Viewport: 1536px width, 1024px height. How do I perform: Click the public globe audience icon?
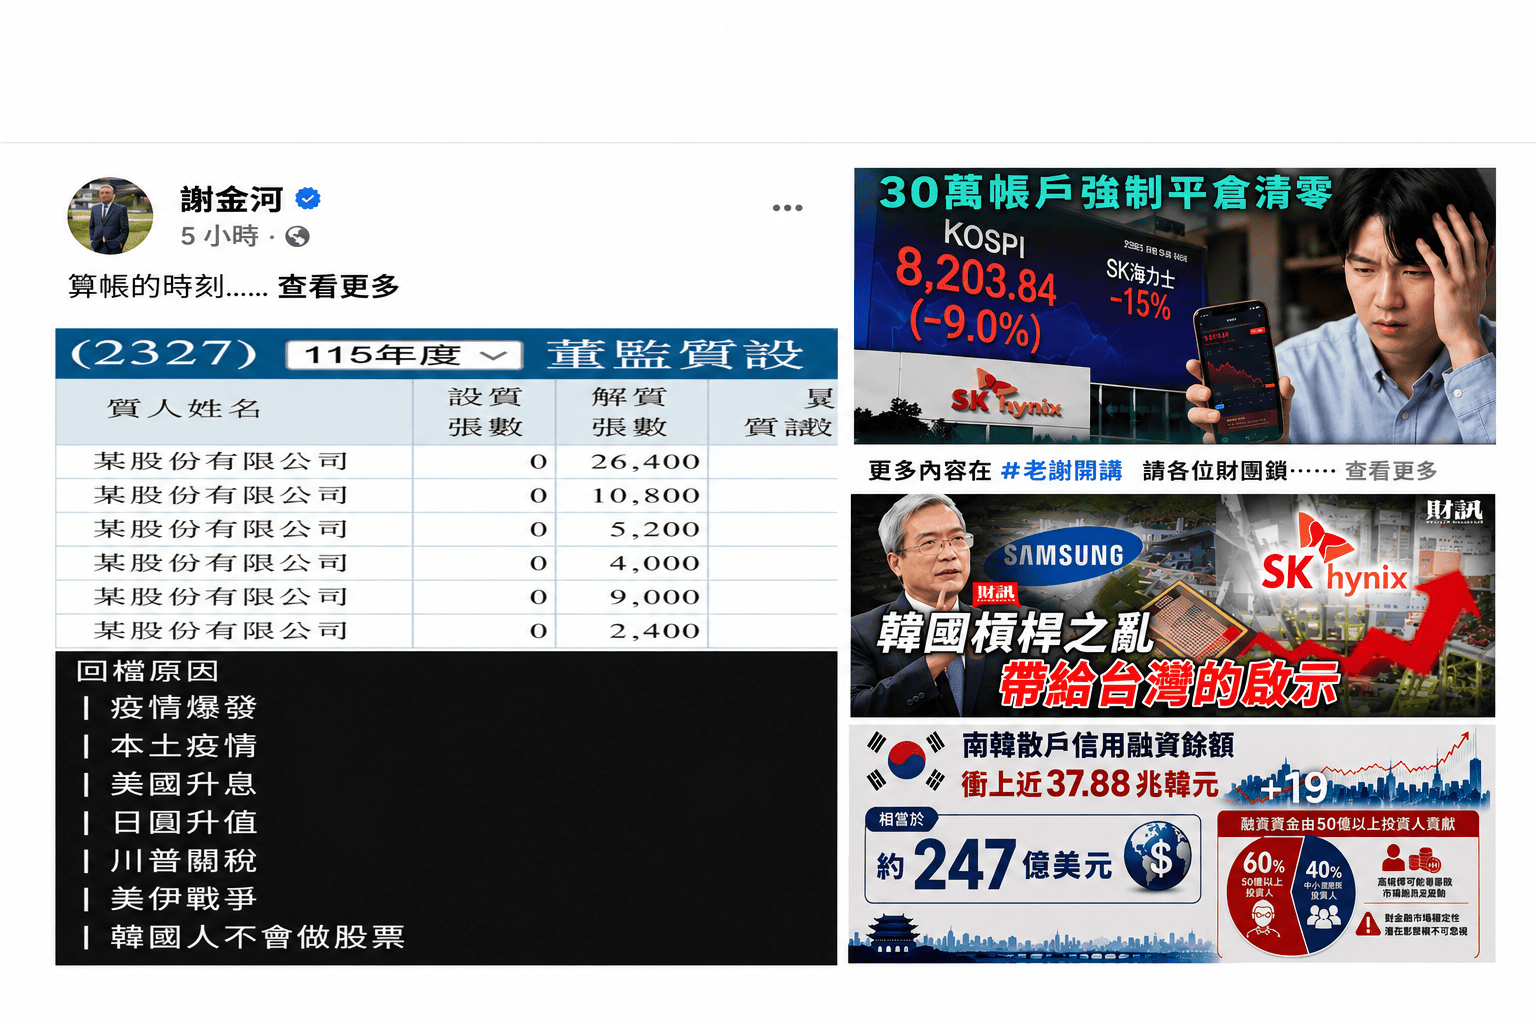click(297, 236)
